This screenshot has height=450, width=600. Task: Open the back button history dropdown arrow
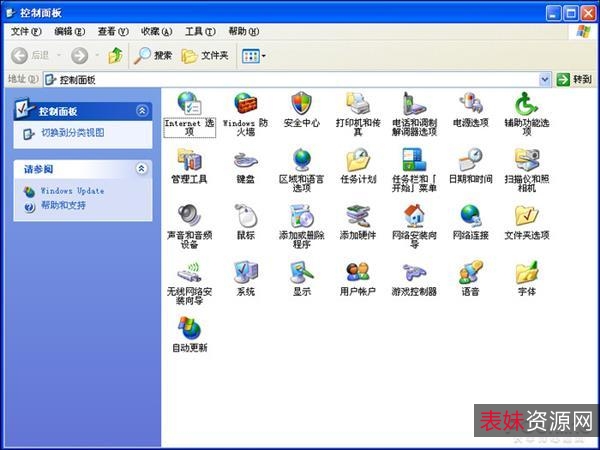59,56
